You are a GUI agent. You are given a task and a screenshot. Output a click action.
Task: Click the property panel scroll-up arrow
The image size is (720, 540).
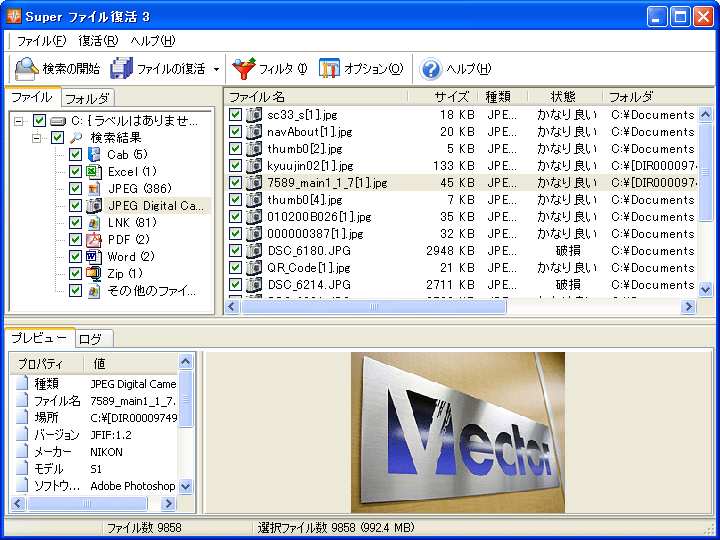click(186, 362)
